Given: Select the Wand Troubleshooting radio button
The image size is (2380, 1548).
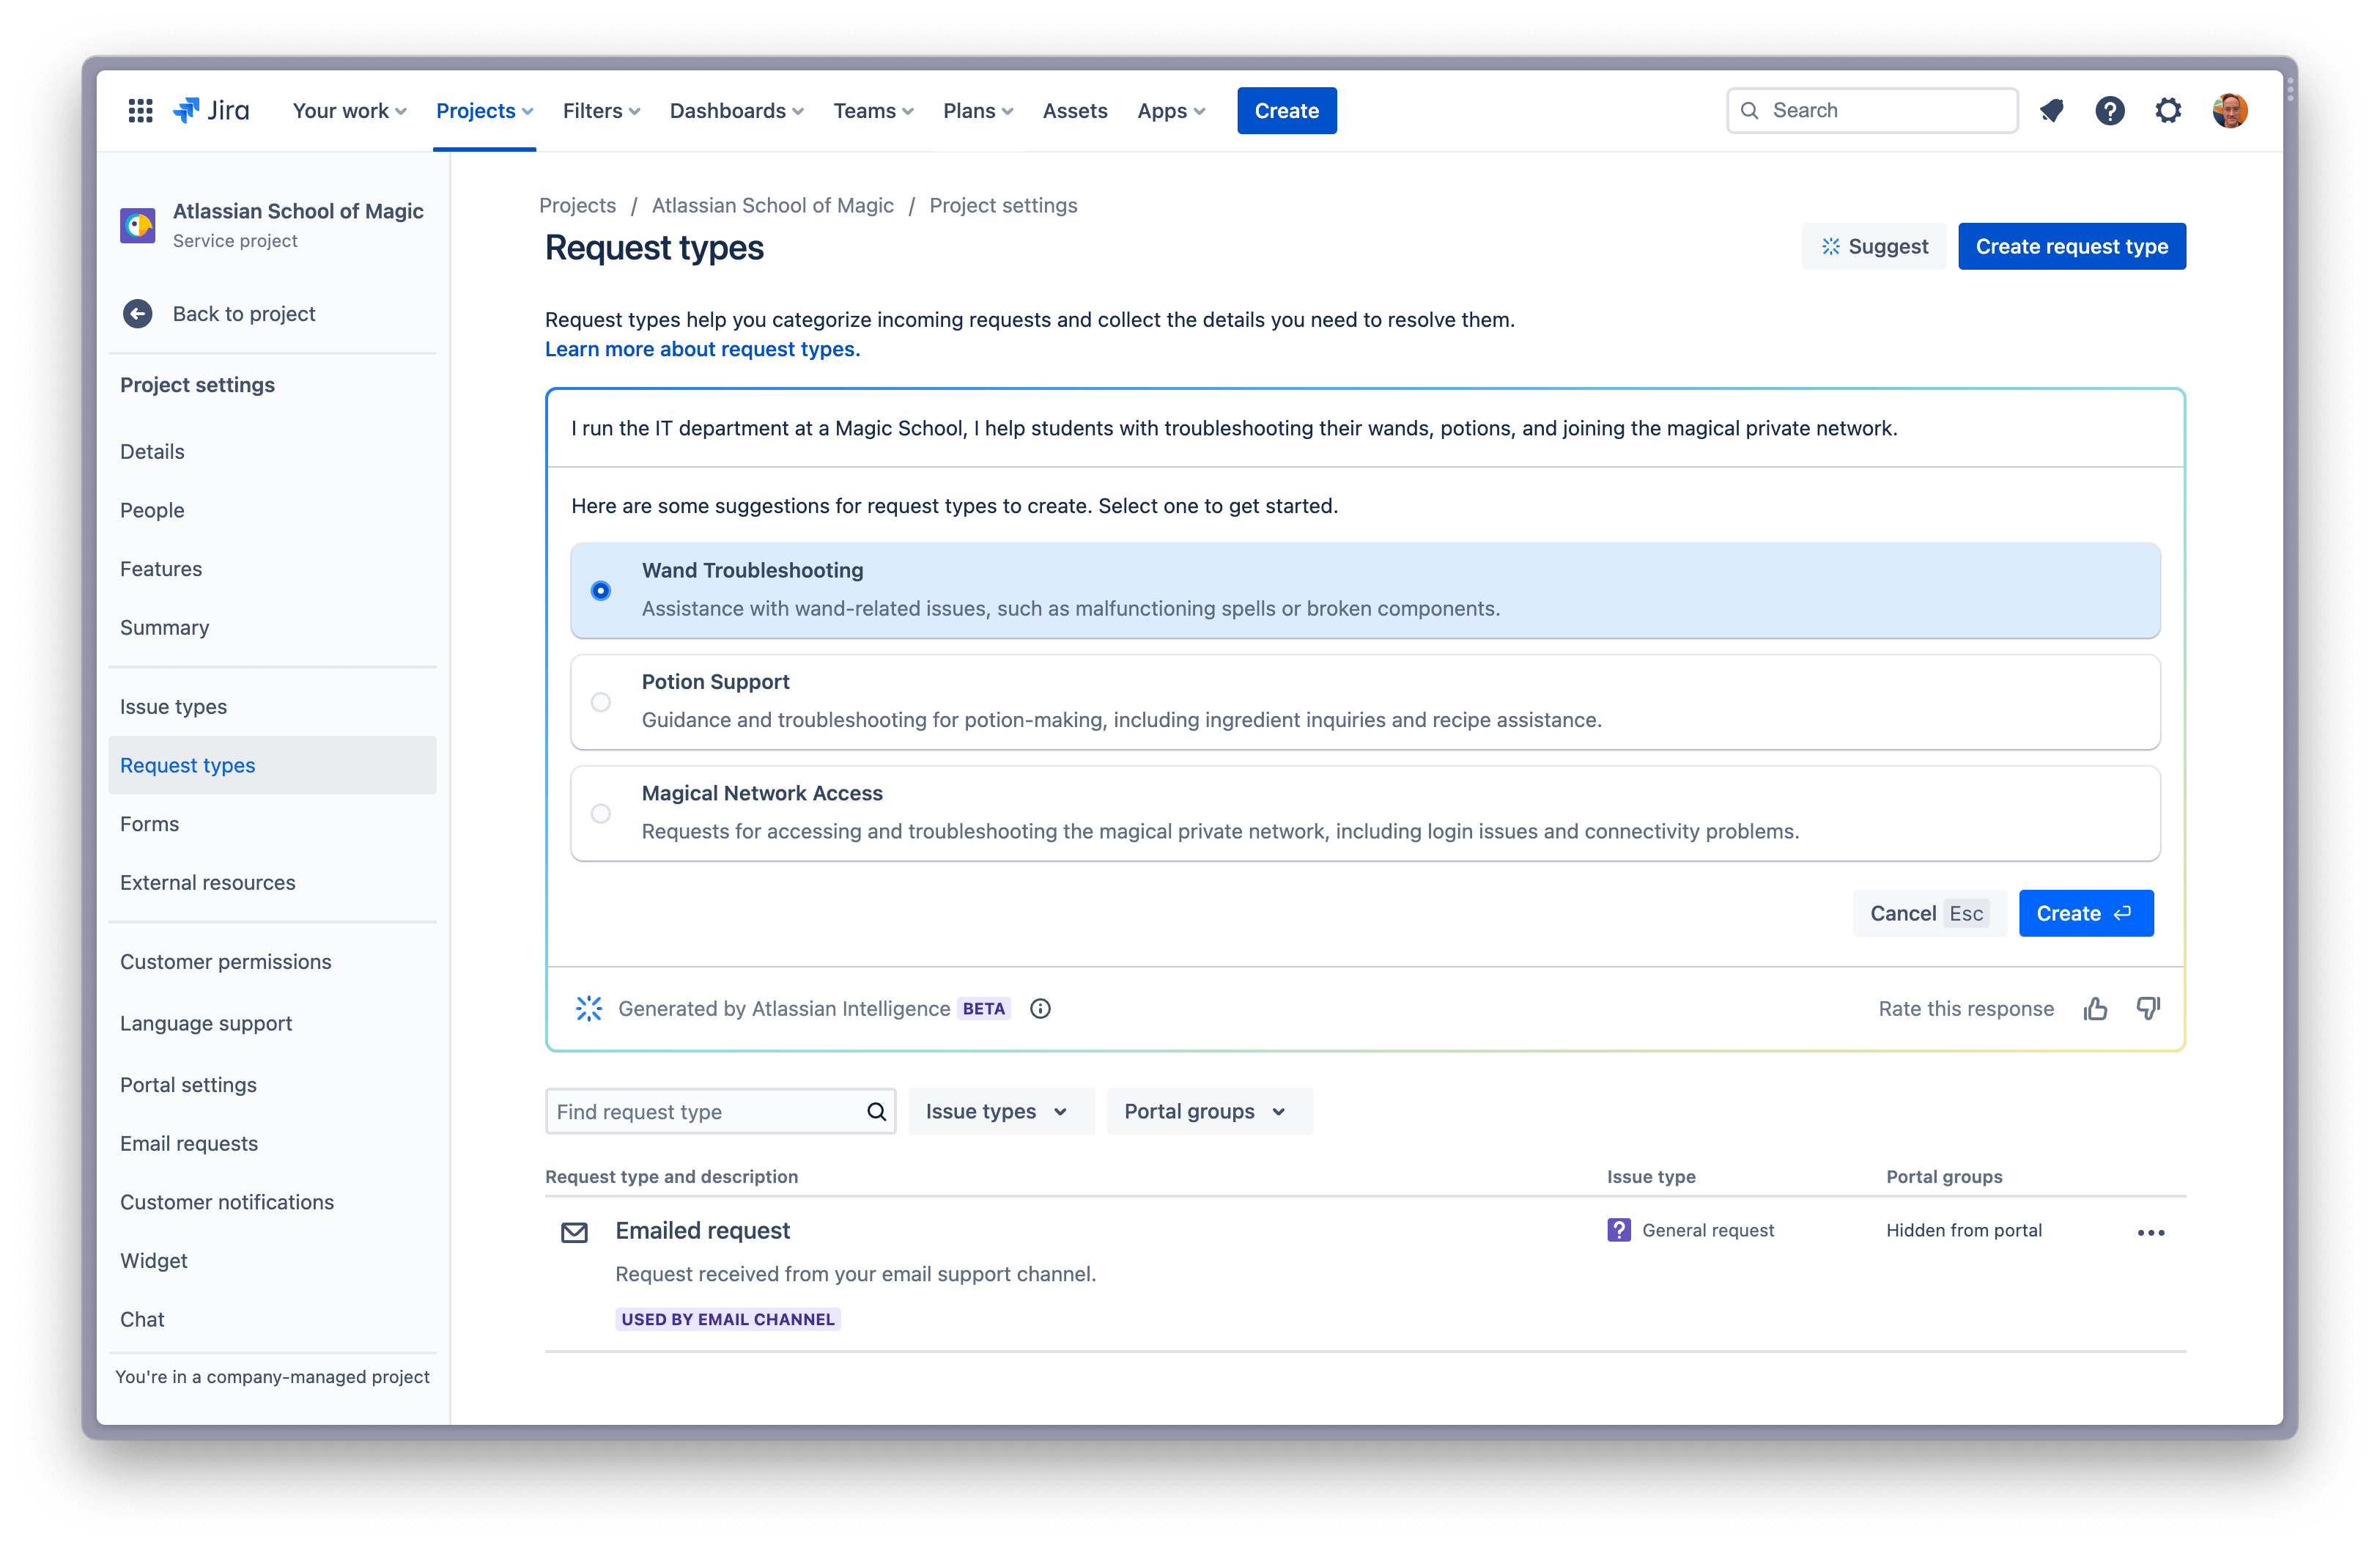Looking at the screenshot, I should click(x=602, y=590).
